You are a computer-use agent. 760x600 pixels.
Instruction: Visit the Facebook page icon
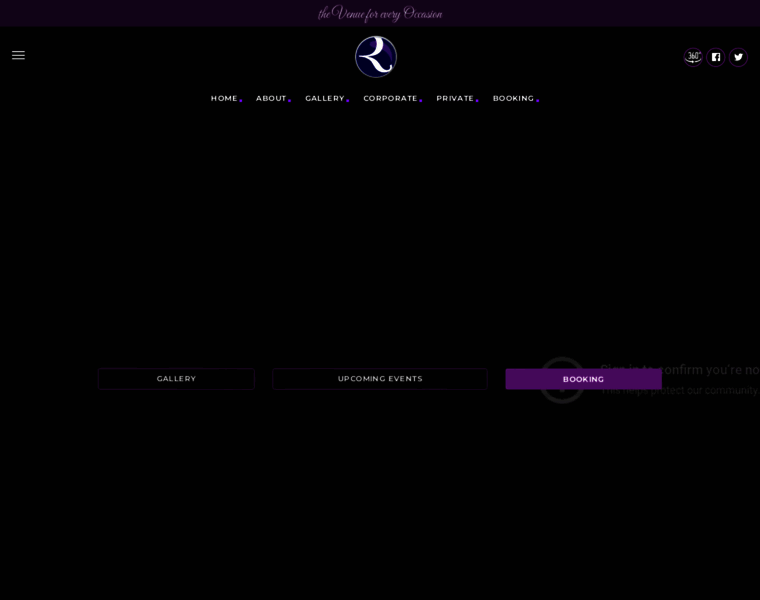tap(716, 57)
